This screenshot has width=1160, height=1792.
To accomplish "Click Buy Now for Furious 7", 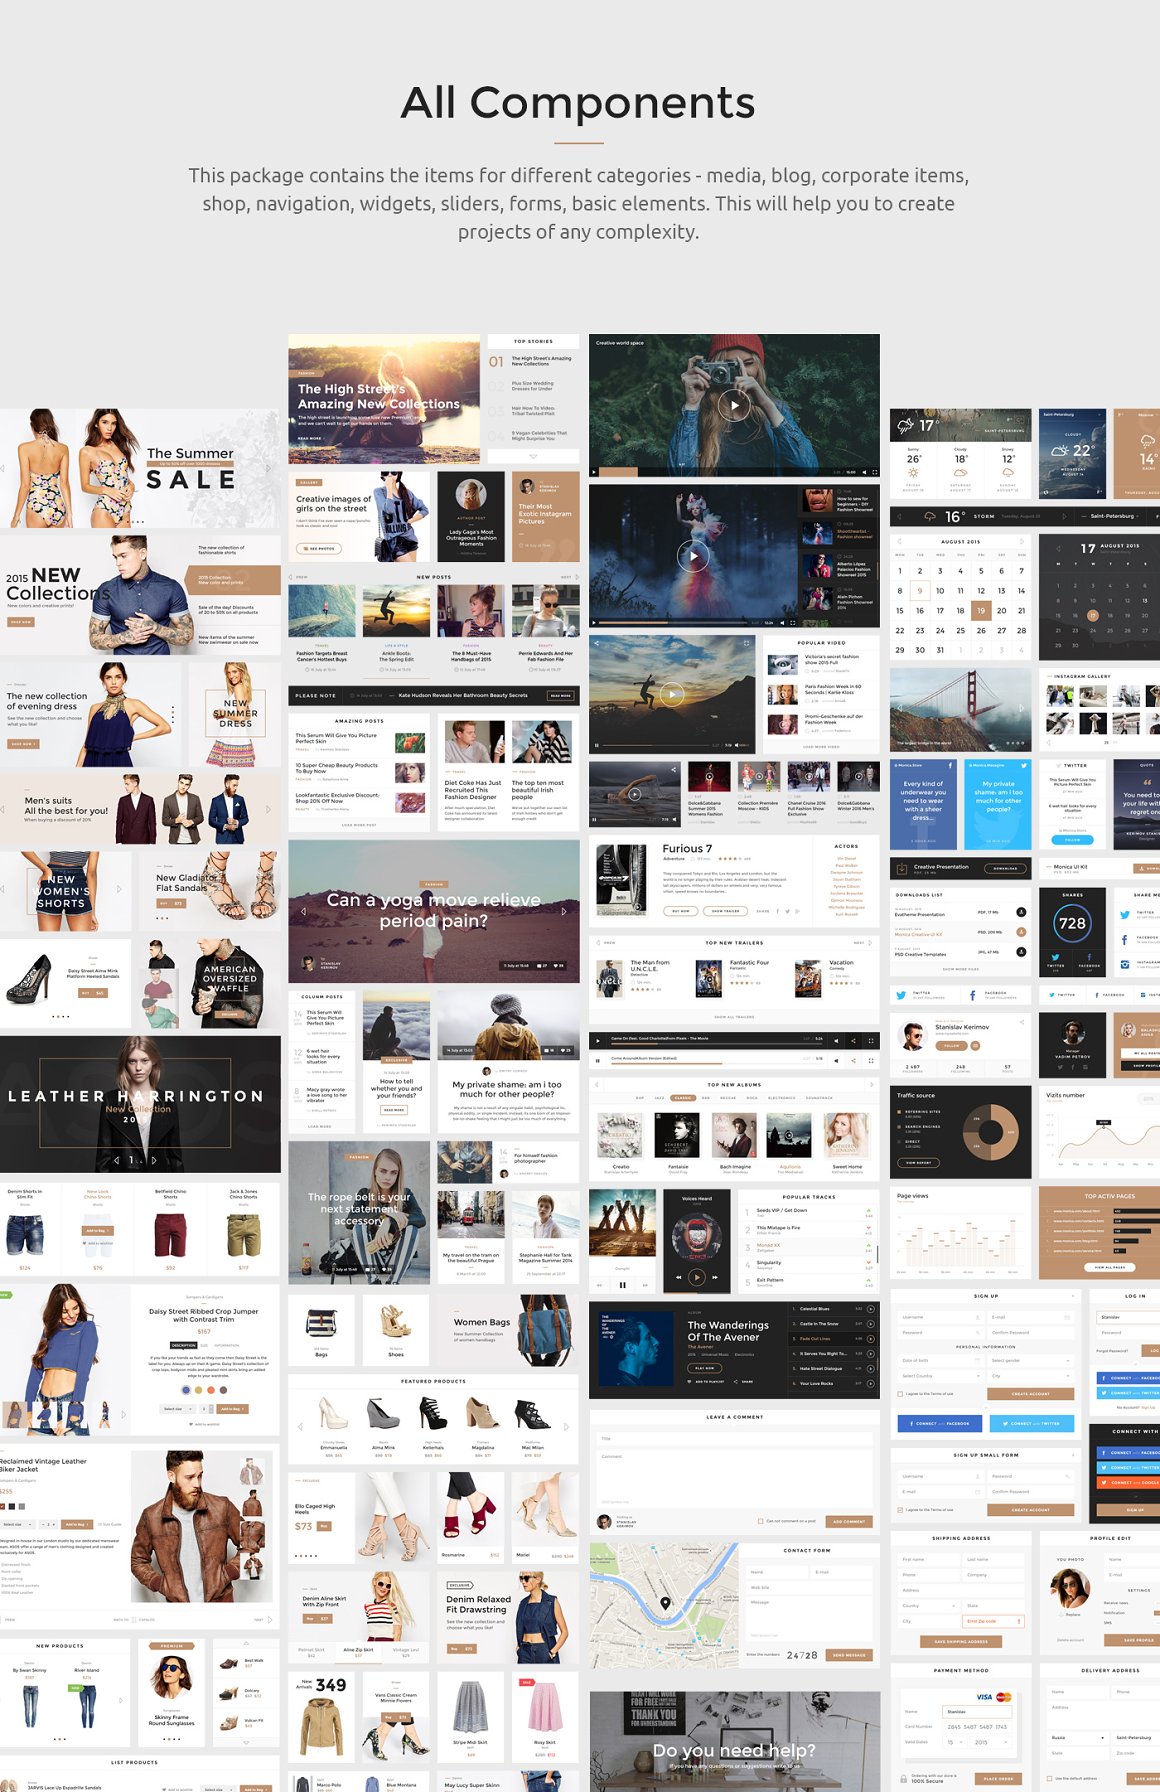I will [x=681, y=911].
